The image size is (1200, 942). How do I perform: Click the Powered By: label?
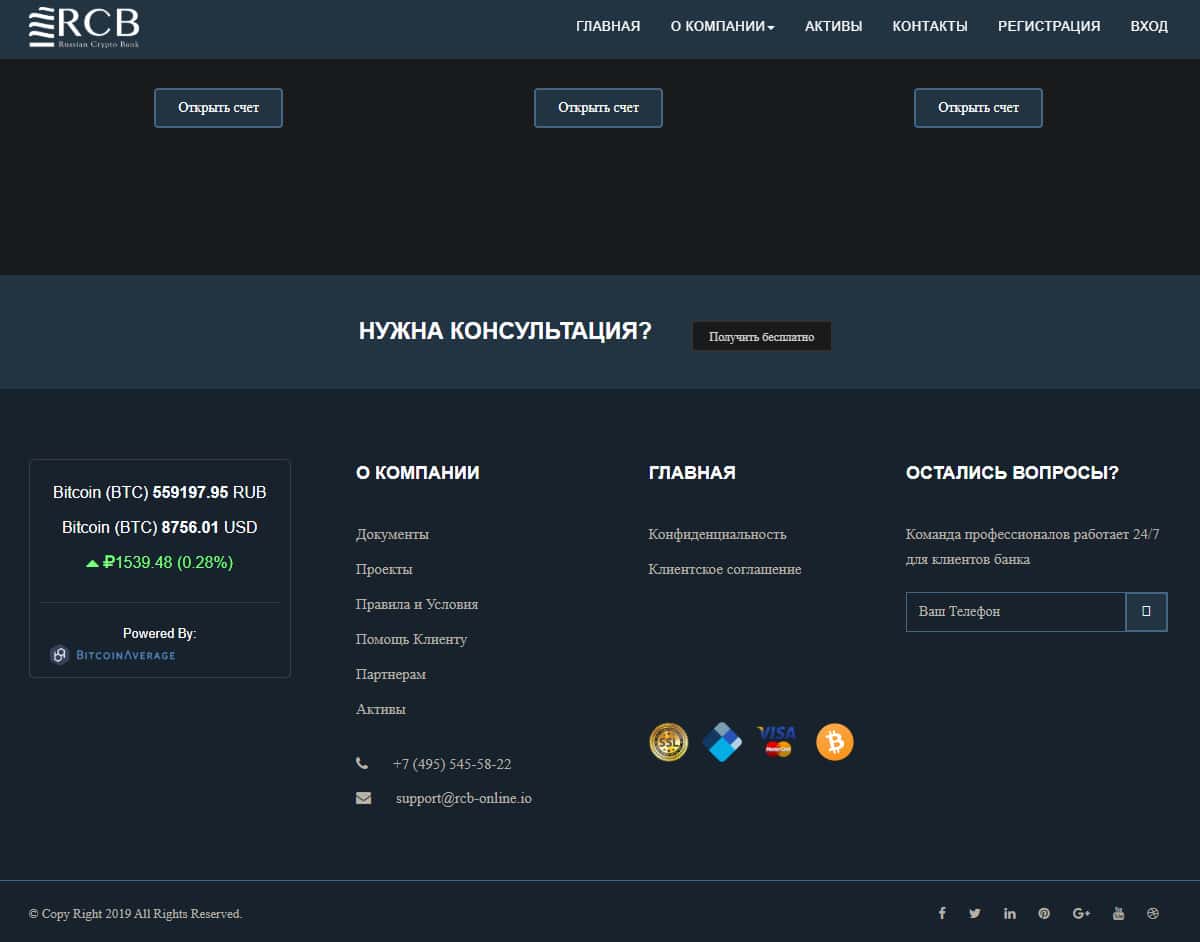(x=160, y=634)
